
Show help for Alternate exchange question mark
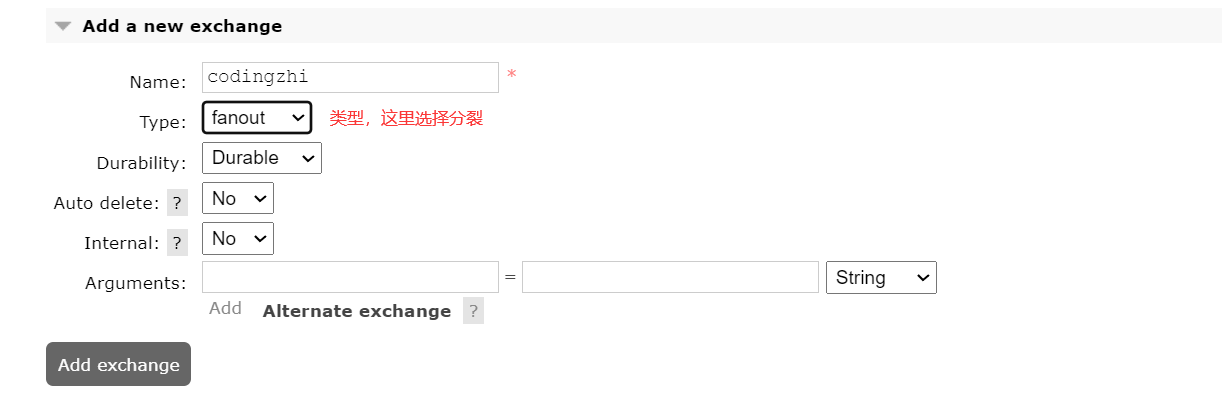(x=473, y=311)
